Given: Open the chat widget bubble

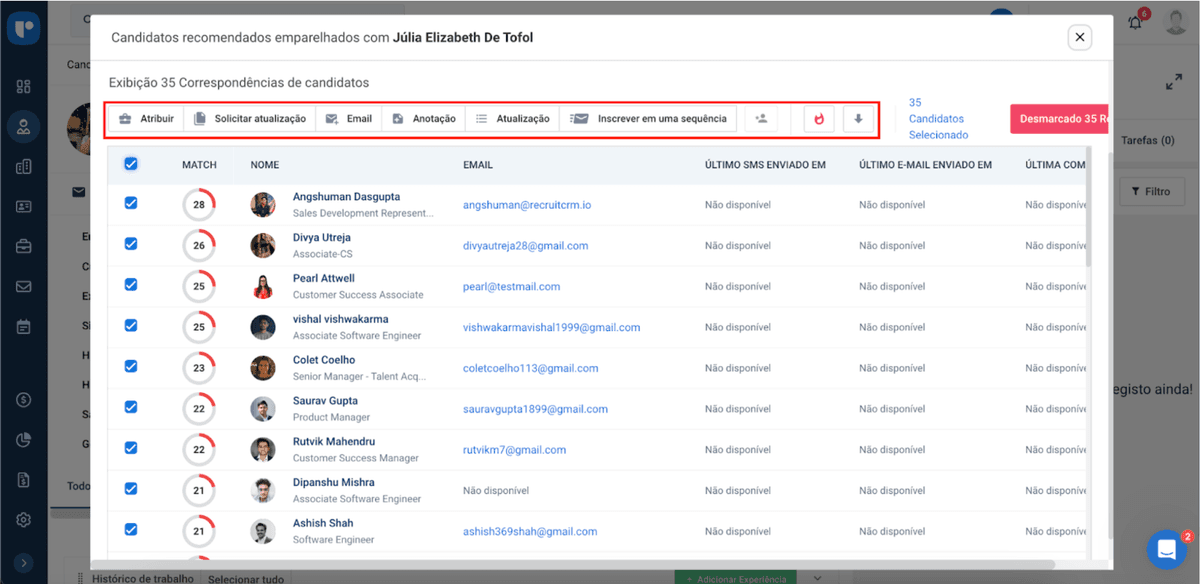Looking at the screenshot, I should coord(1166,549).
